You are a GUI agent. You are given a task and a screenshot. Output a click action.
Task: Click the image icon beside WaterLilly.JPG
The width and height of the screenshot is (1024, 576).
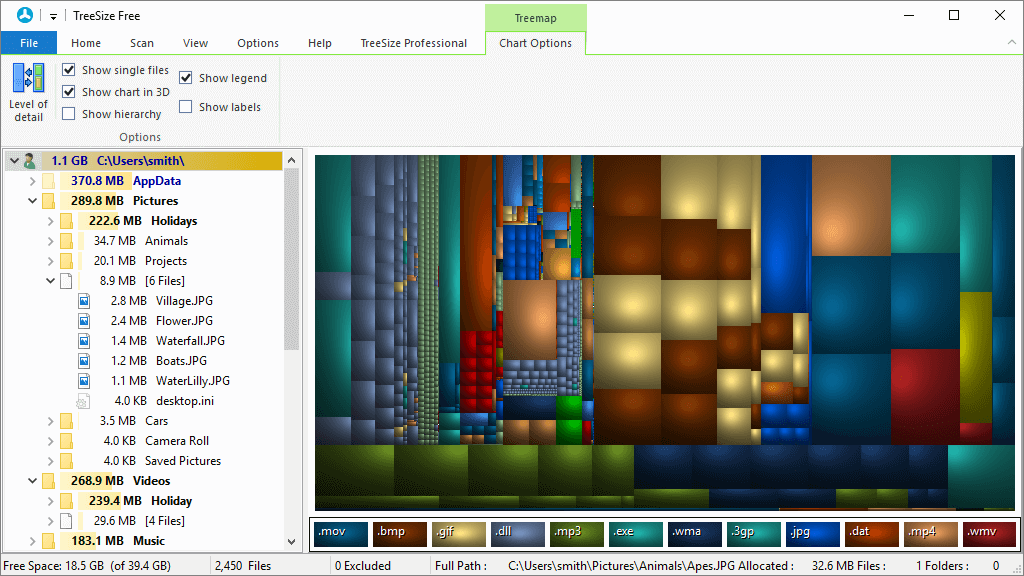82,380
